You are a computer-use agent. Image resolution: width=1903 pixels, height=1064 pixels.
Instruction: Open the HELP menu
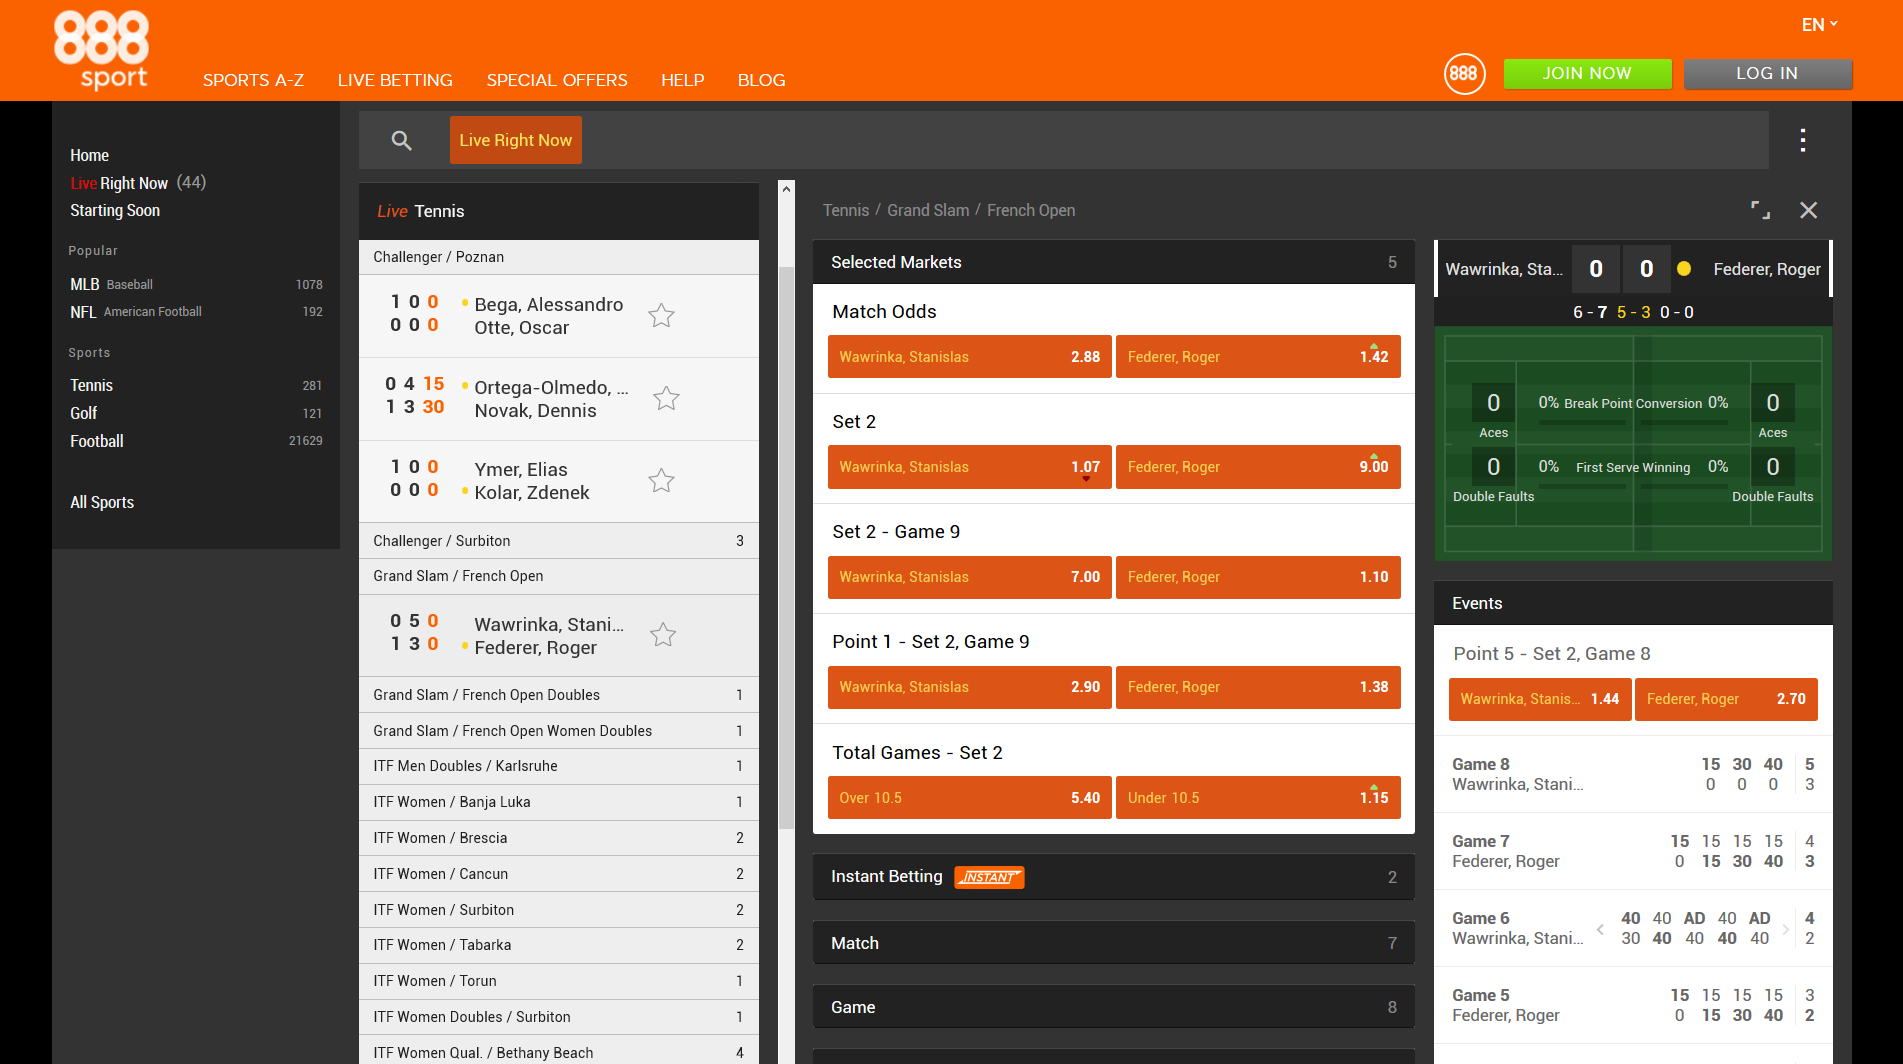(x=683, y=80)
